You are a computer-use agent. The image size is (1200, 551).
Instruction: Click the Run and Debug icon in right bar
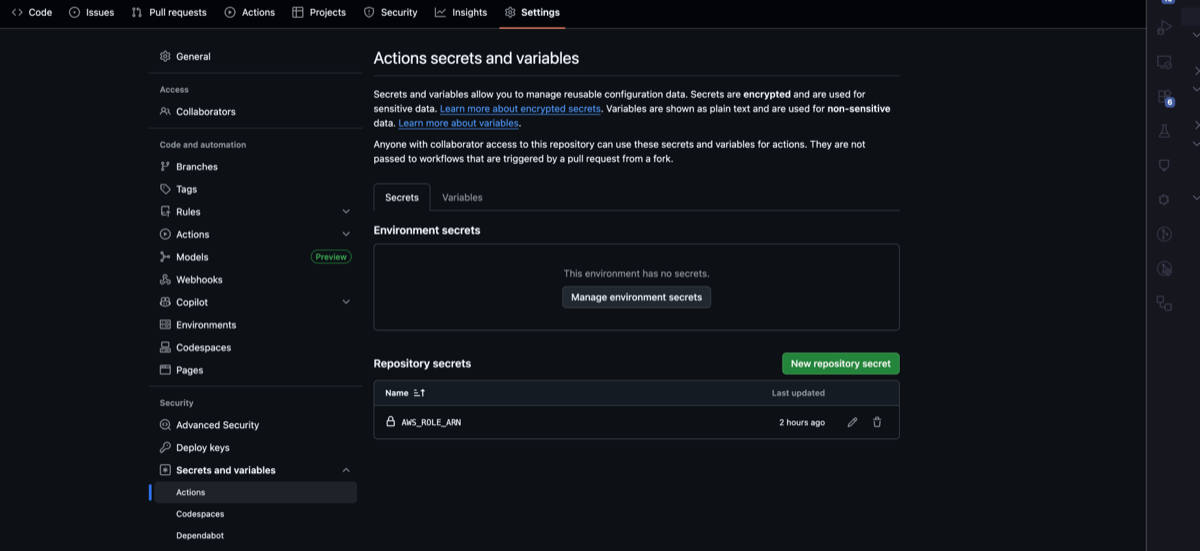click(1164, 27)
